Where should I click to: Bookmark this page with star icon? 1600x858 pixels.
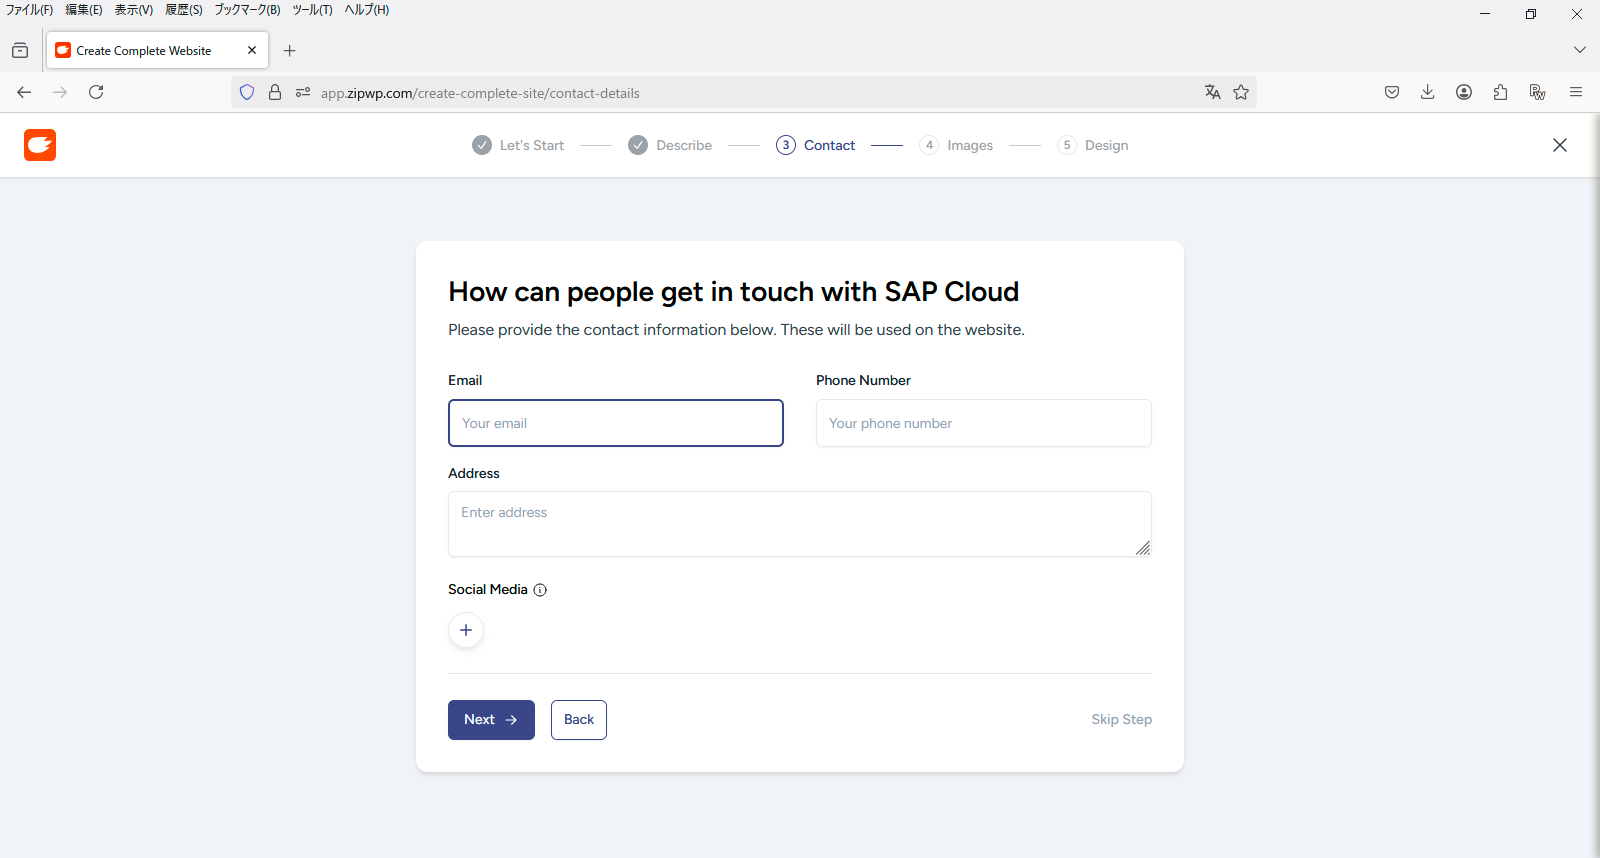coord(1241,92)
